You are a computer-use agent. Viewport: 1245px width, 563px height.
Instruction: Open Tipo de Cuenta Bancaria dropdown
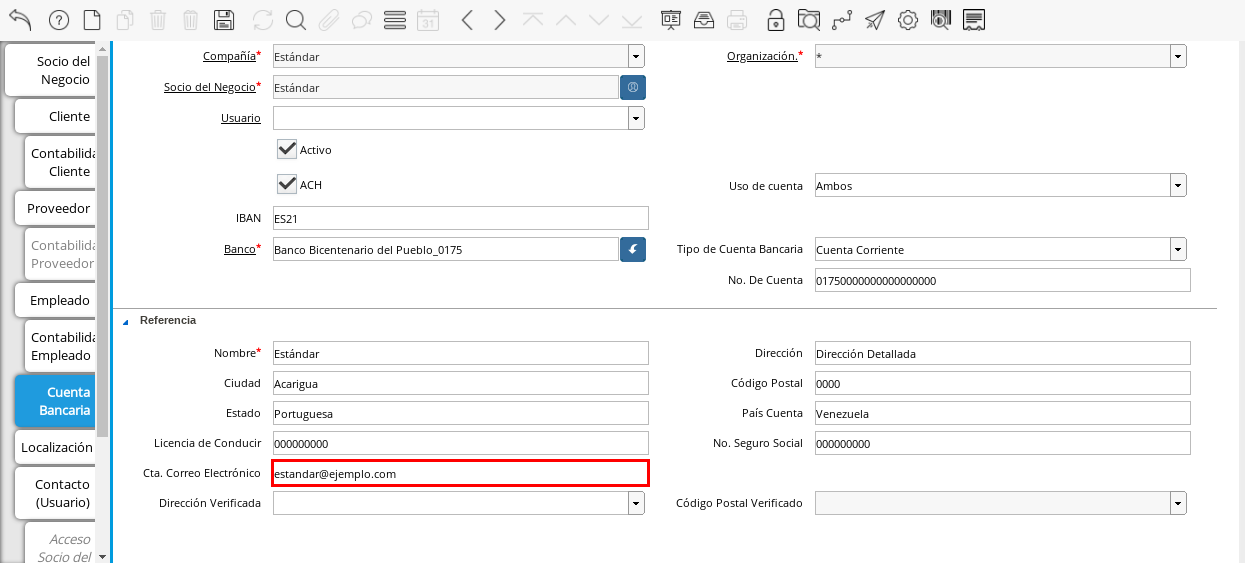point(1178,249)
